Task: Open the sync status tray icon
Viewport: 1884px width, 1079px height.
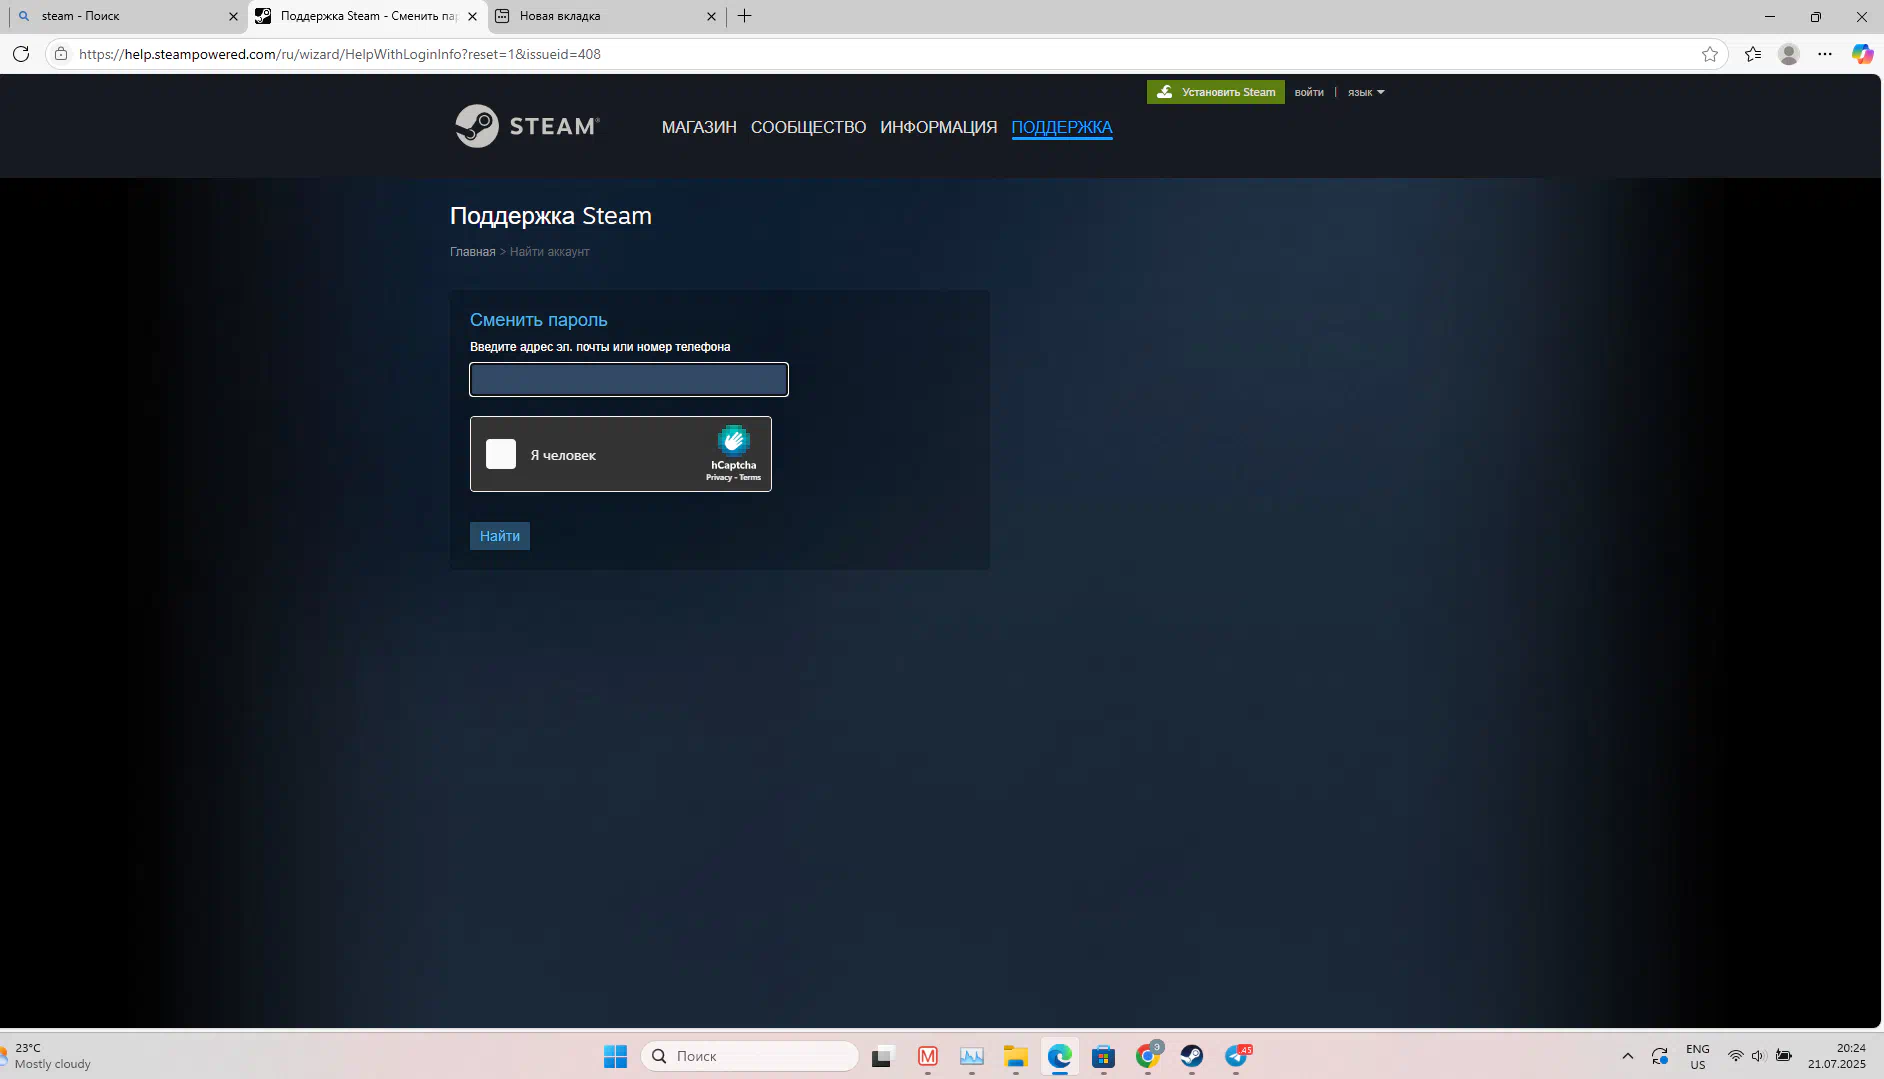Action: pos(1660,1056)
